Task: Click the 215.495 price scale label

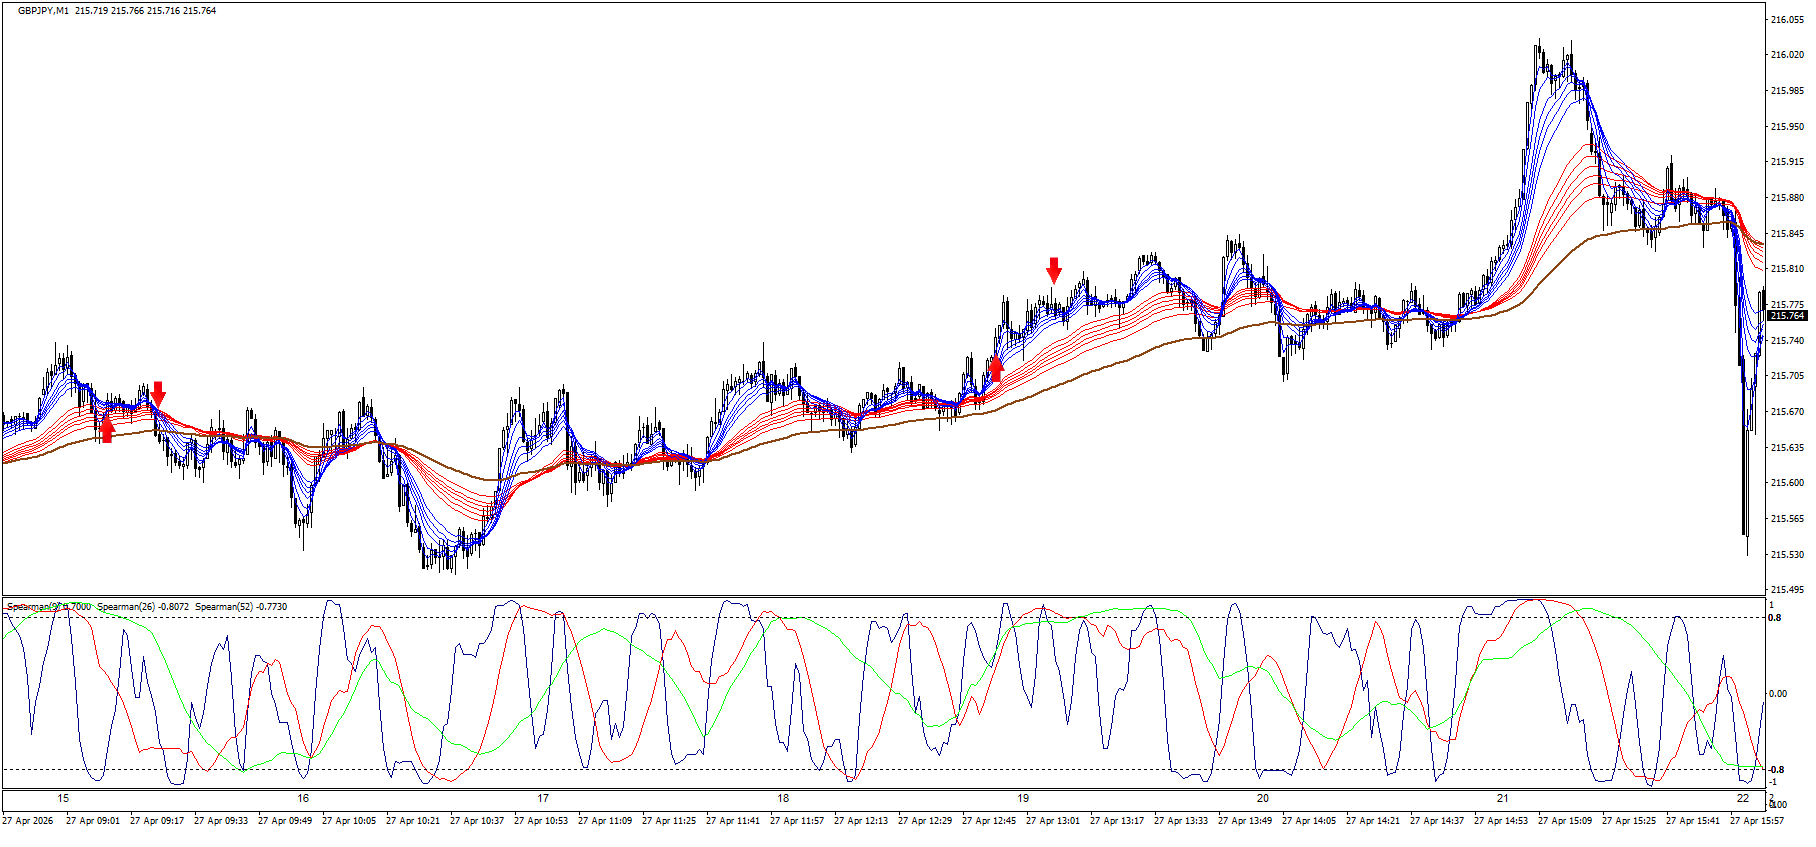Action: pos(1787,590)
